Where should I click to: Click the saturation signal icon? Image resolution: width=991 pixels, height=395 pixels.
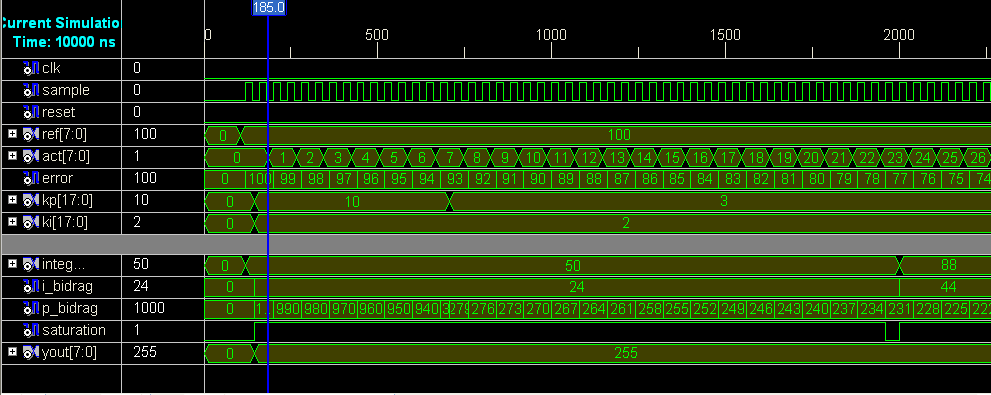tap(30, 331)
